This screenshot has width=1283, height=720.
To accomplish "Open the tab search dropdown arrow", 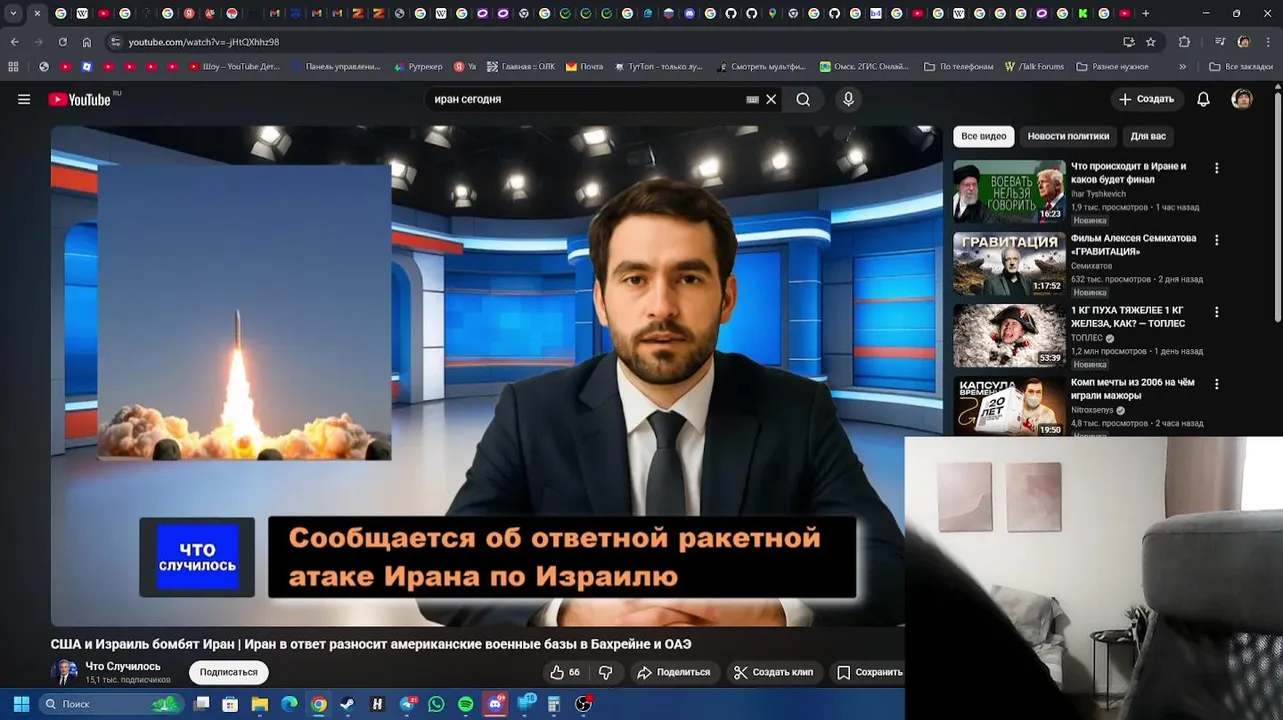I will (x=13, y=13).
